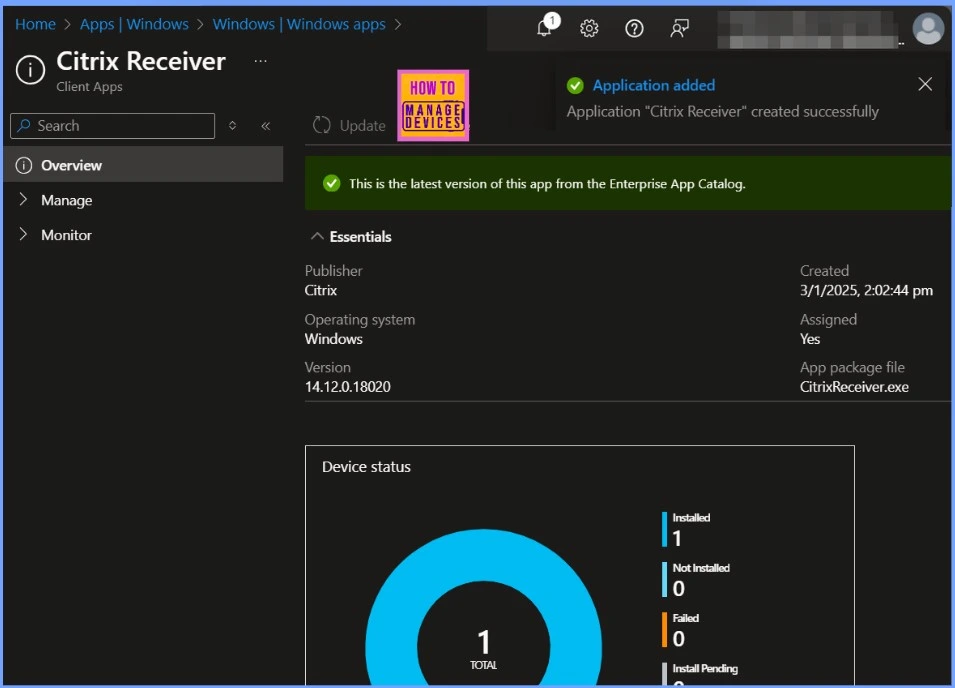Click the Not Installed status legend entry
The width and height of the screenshot is (955, 688).
coord(696,579)
